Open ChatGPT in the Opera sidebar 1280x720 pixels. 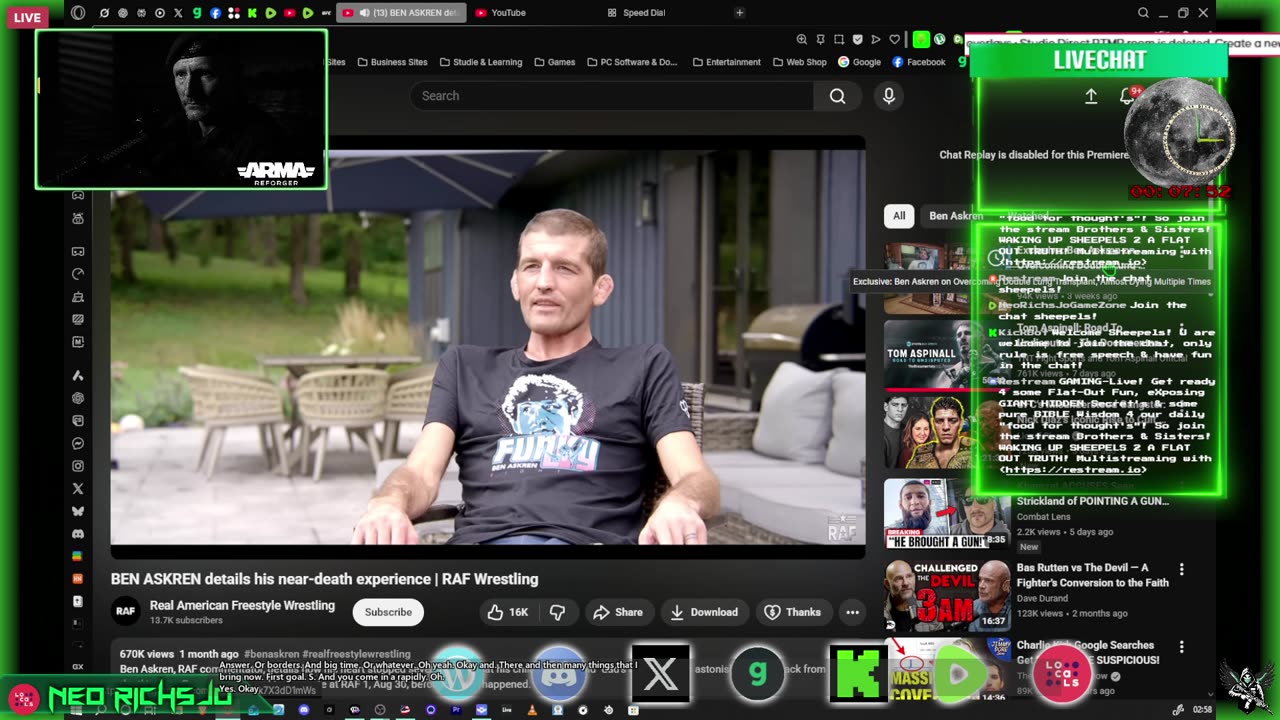point(78,398)
